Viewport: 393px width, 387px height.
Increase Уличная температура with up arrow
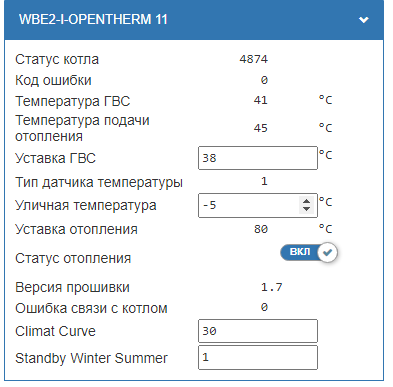pyautogui.click(x=306, y=201)
